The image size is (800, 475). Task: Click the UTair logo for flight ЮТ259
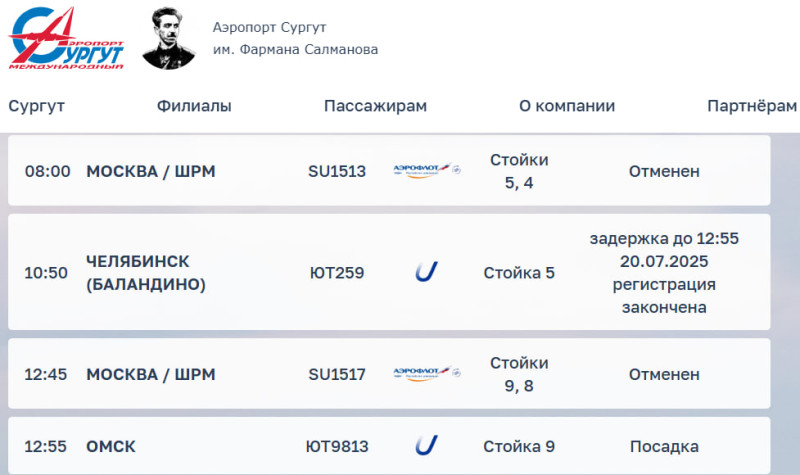[x=427, y=272]
